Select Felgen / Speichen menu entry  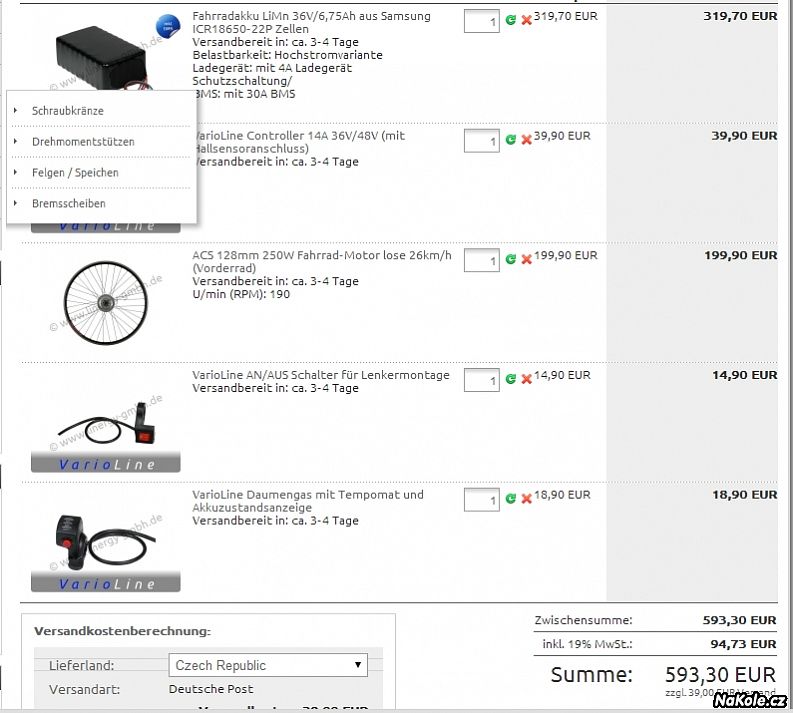(x=75, y=173)
